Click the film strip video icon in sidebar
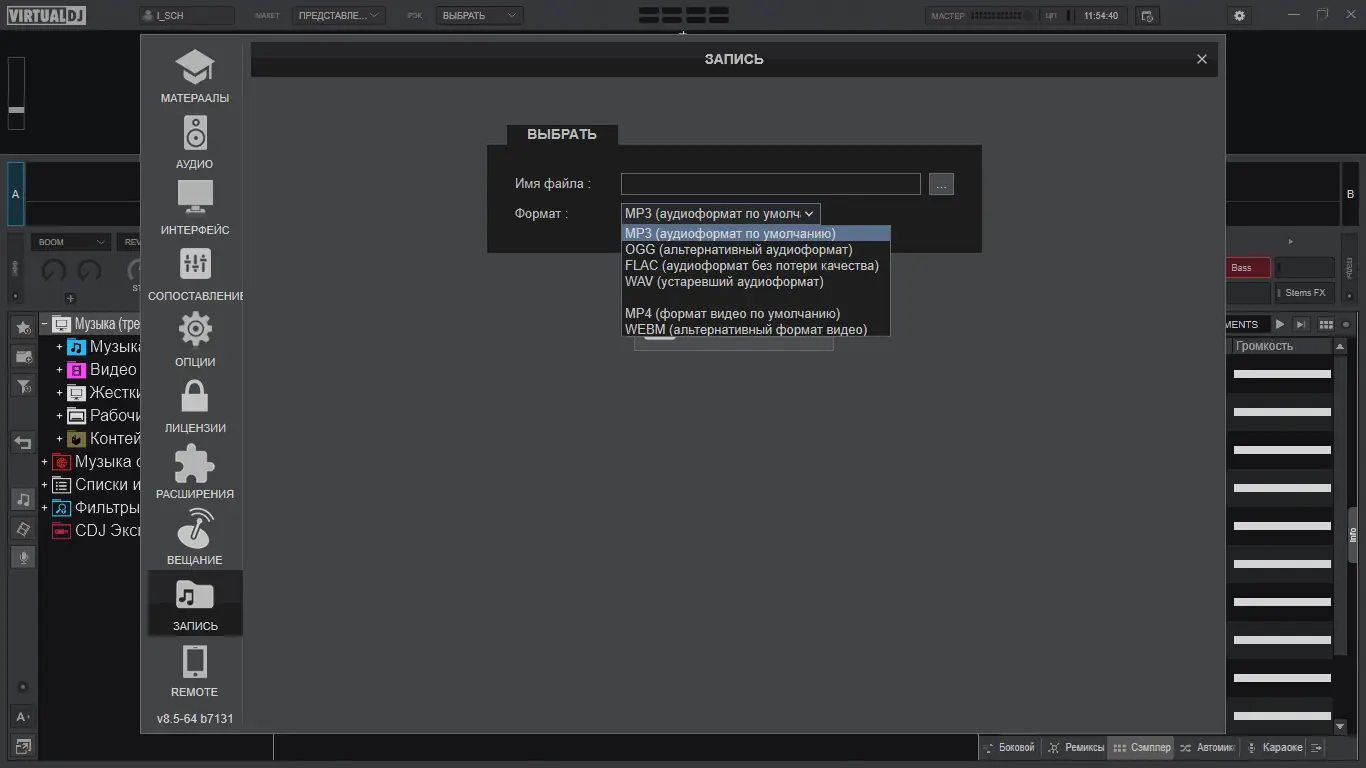 (23, 528)
